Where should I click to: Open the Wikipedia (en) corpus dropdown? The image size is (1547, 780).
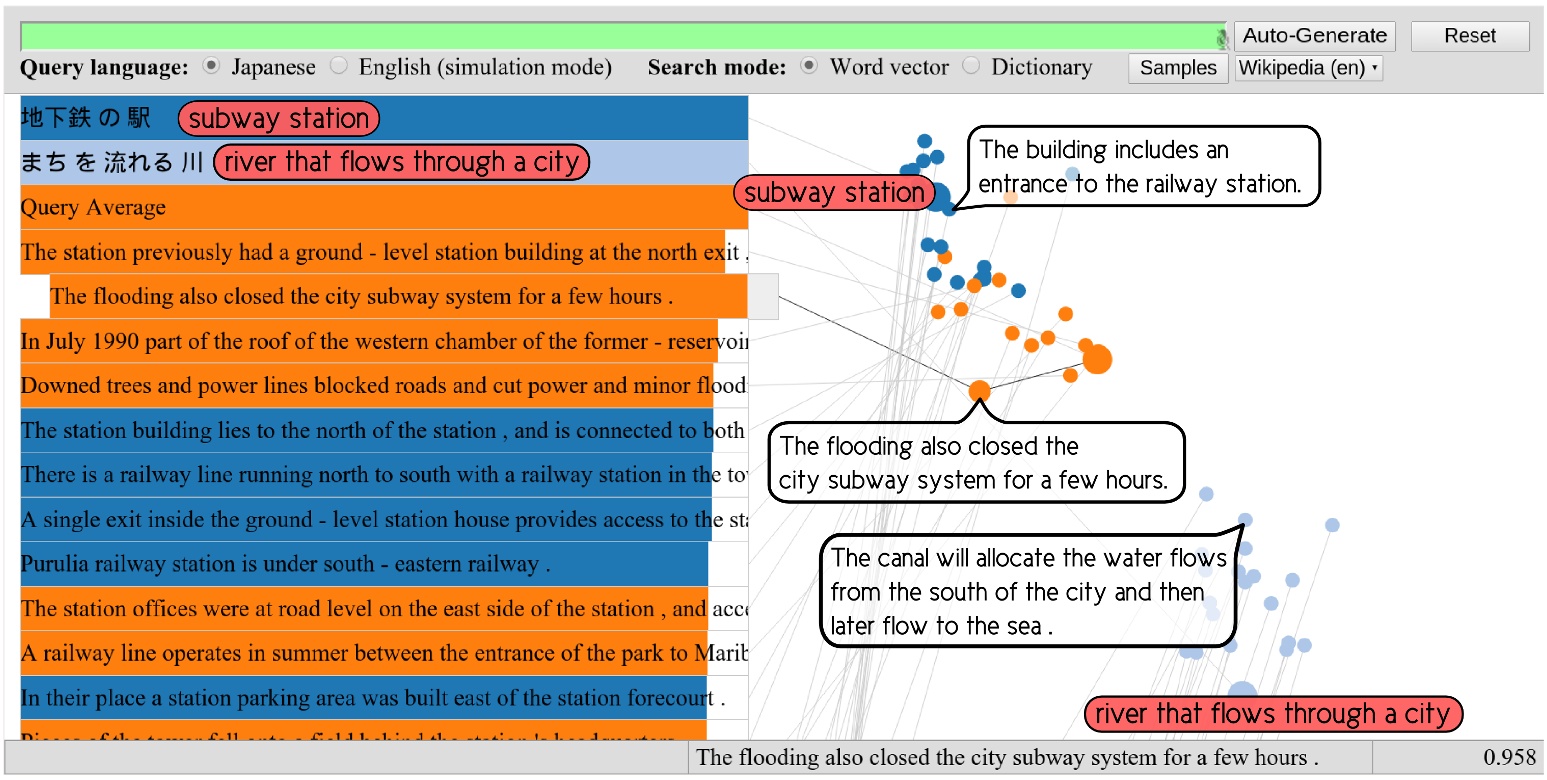tap(1308, 67)
